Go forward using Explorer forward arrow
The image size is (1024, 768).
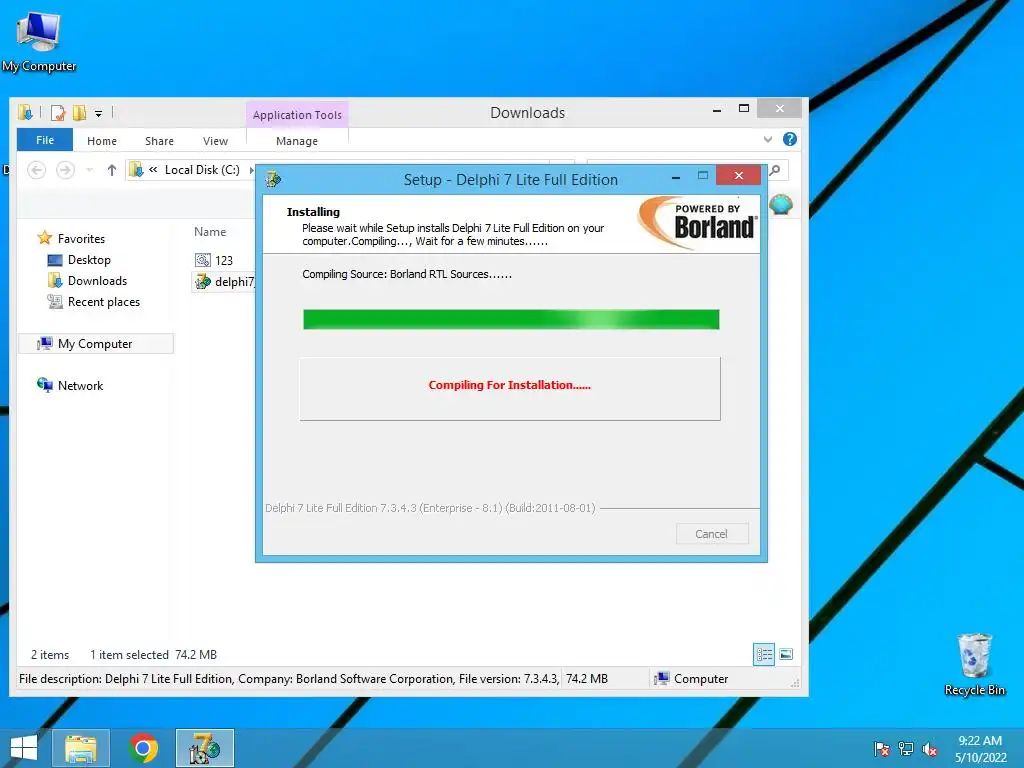pos(65,170)
